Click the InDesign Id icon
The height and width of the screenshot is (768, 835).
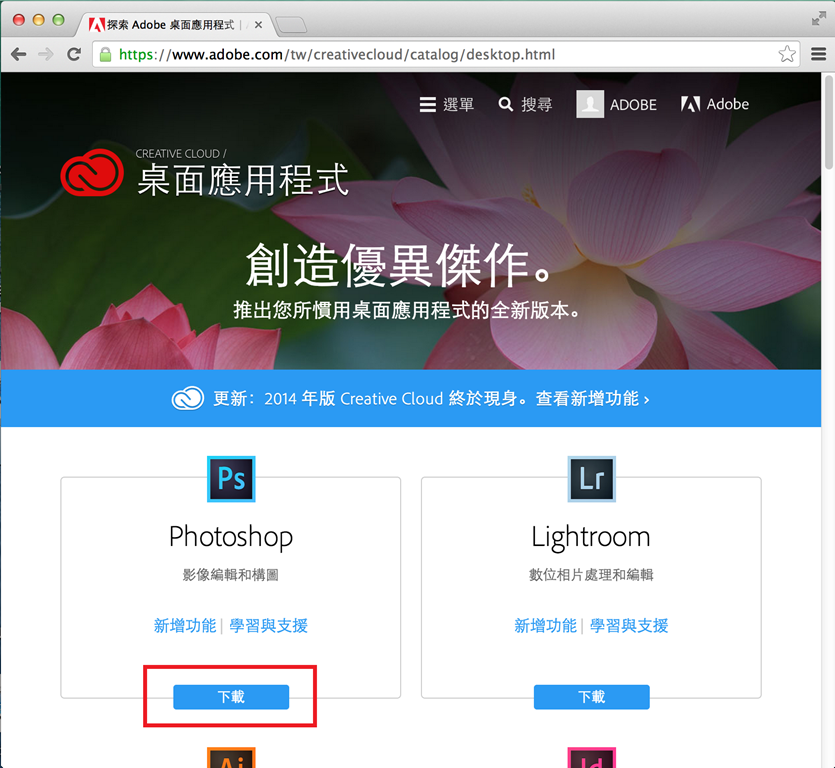click(592, 757)
